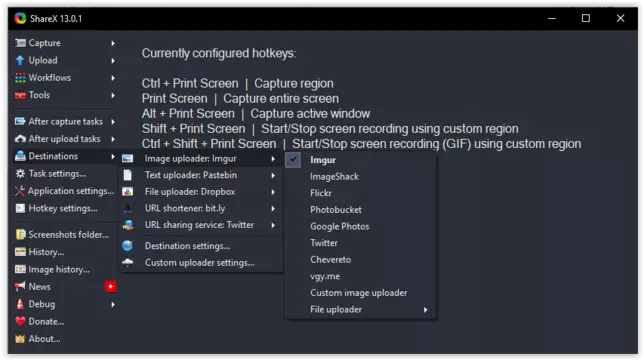
Task: Click the blue Upload arrow icon
Action: tap(20, 60)
